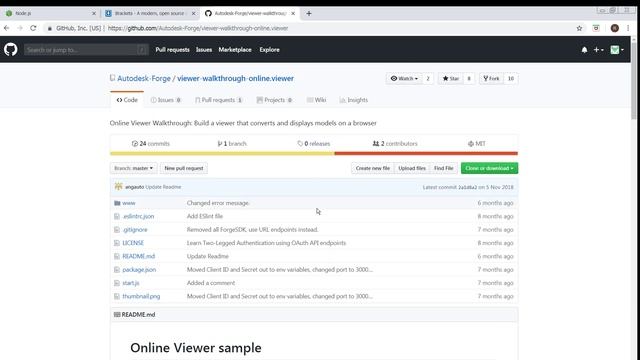Open the Update Readme latest commit message
Screen dimensions: 640x360
163,187
